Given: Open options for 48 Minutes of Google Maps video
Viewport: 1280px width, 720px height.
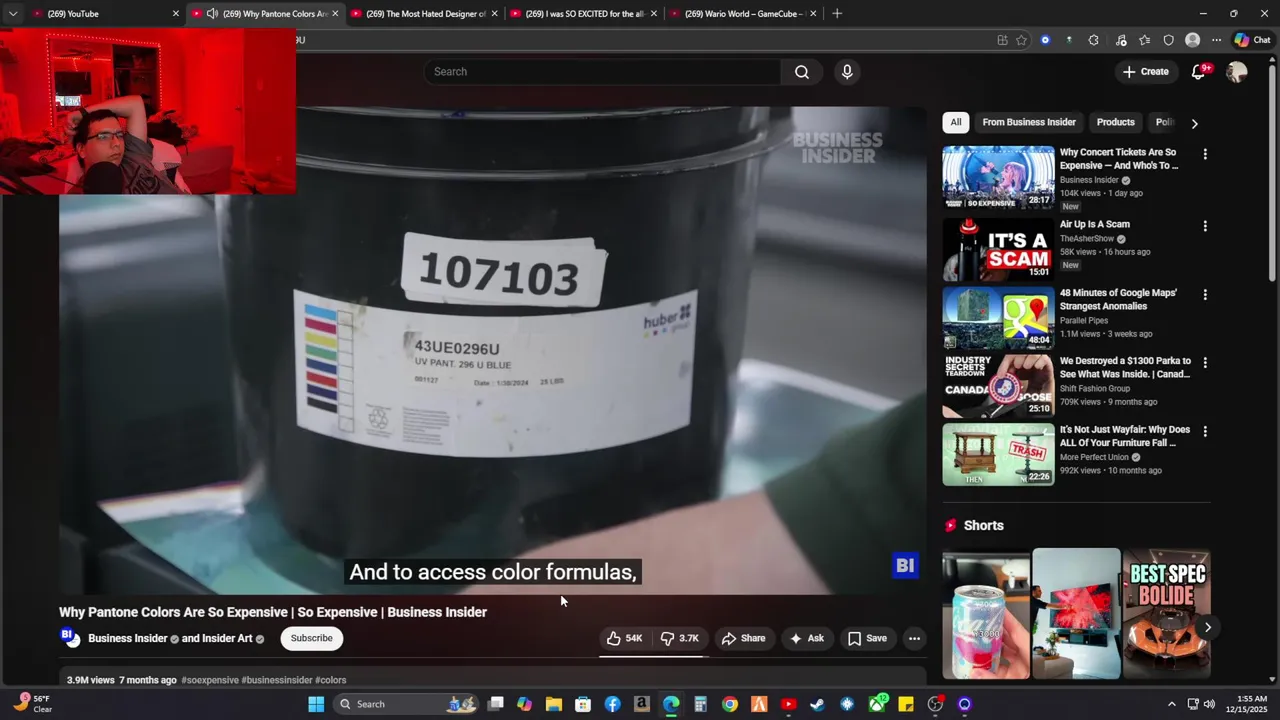Looking at the screenshot, I should 1205,295.
